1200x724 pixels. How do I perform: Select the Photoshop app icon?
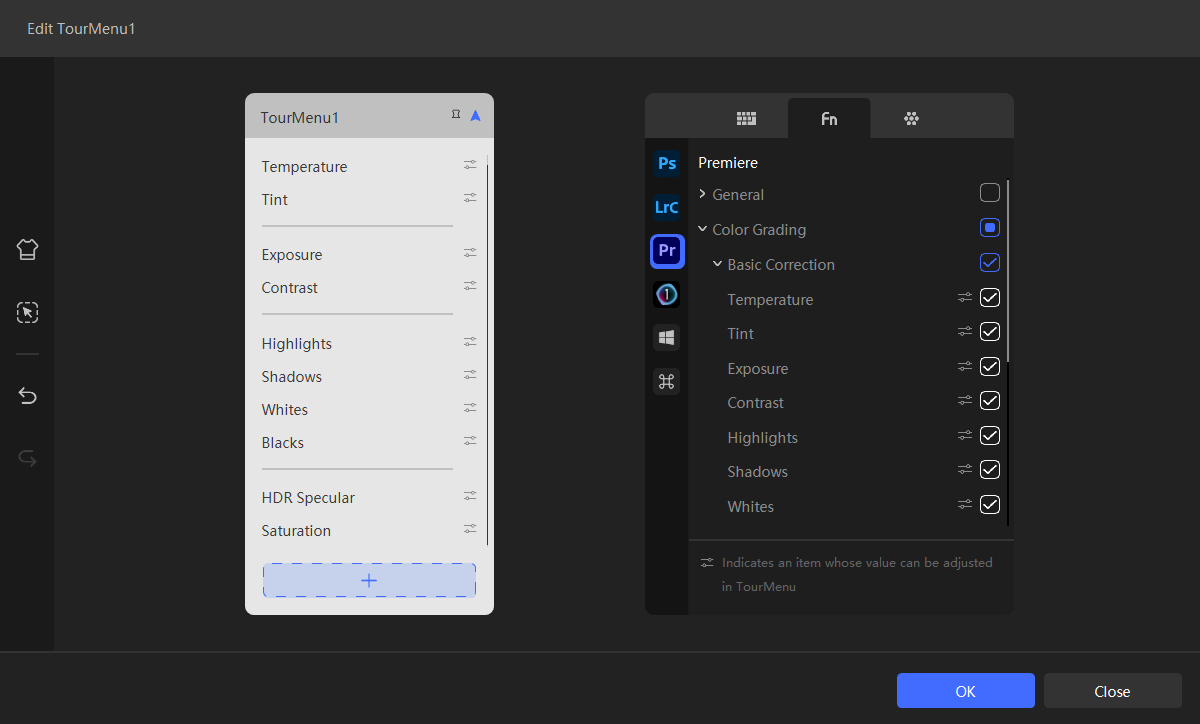pyautogui.click(x=667, y=163)
